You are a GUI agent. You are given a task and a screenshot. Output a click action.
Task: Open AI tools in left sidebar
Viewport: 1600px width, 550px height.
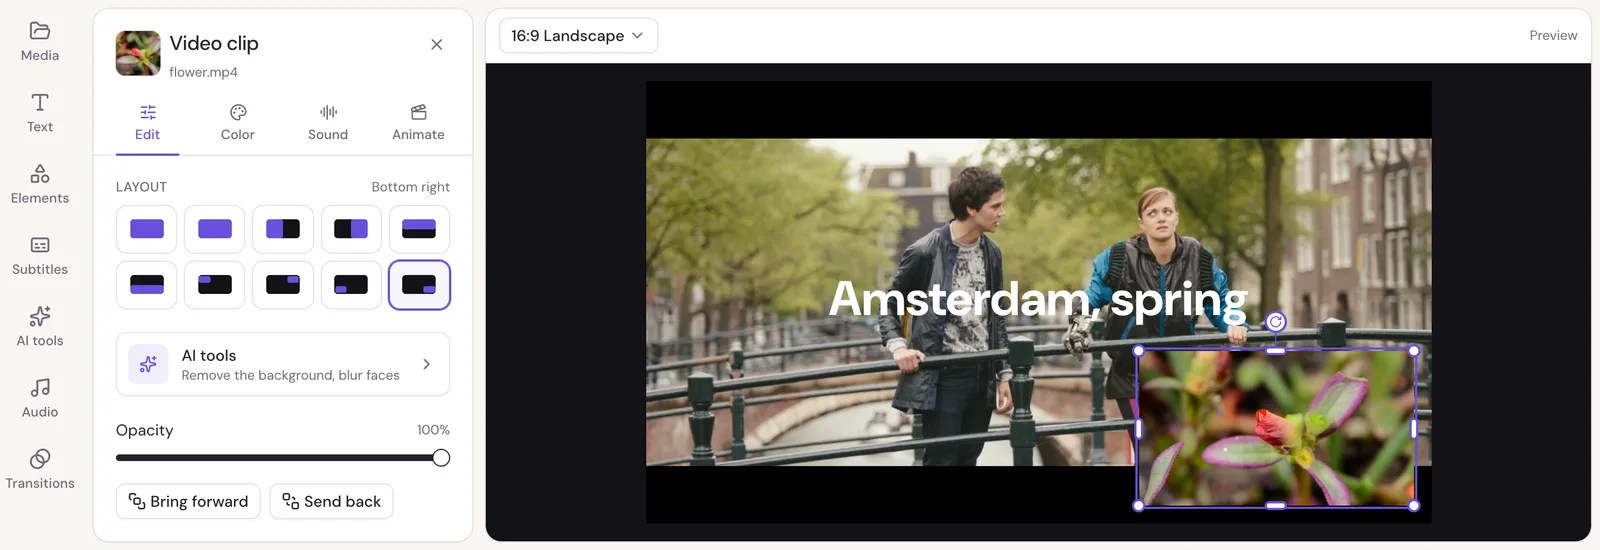(x=40, y=327)
